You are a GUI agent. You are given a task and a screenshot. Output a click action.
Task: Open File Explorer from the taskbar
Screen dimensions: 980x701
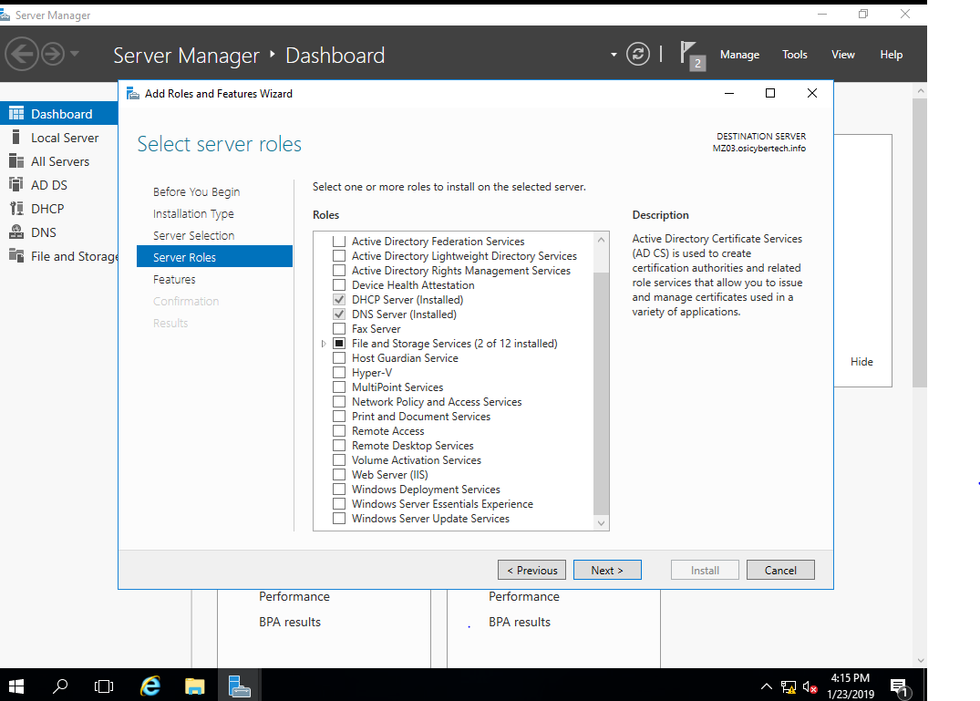(195, 687)
